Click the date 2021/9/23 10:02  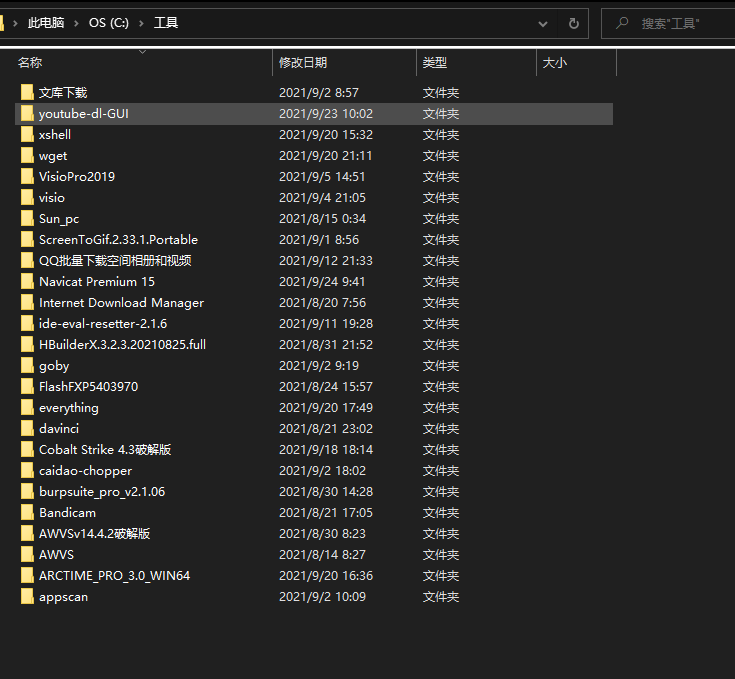[x=326, y=114]
